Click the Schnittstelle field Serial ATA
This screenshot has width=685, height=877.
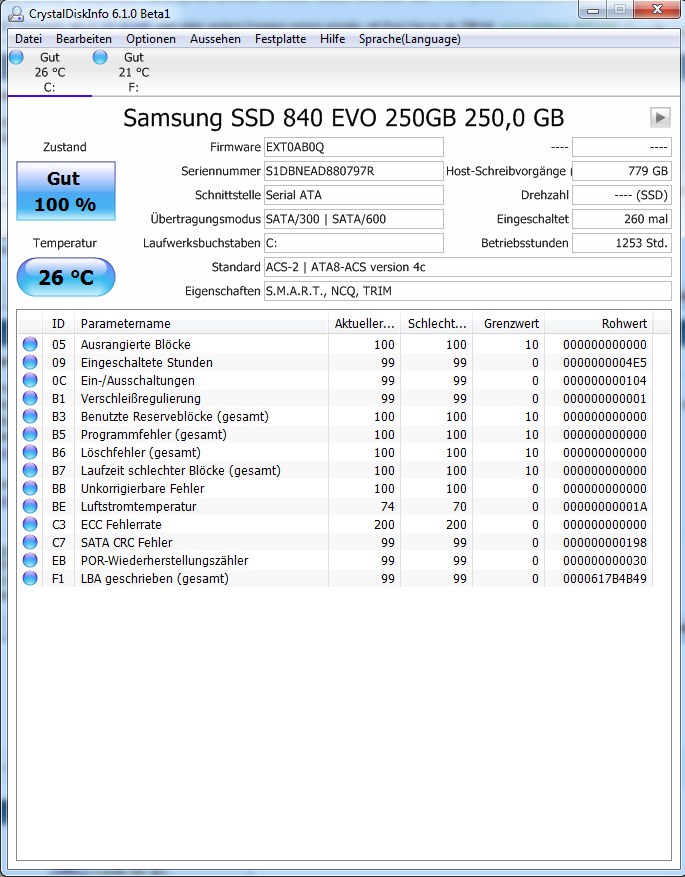click(x=353, y=195)
